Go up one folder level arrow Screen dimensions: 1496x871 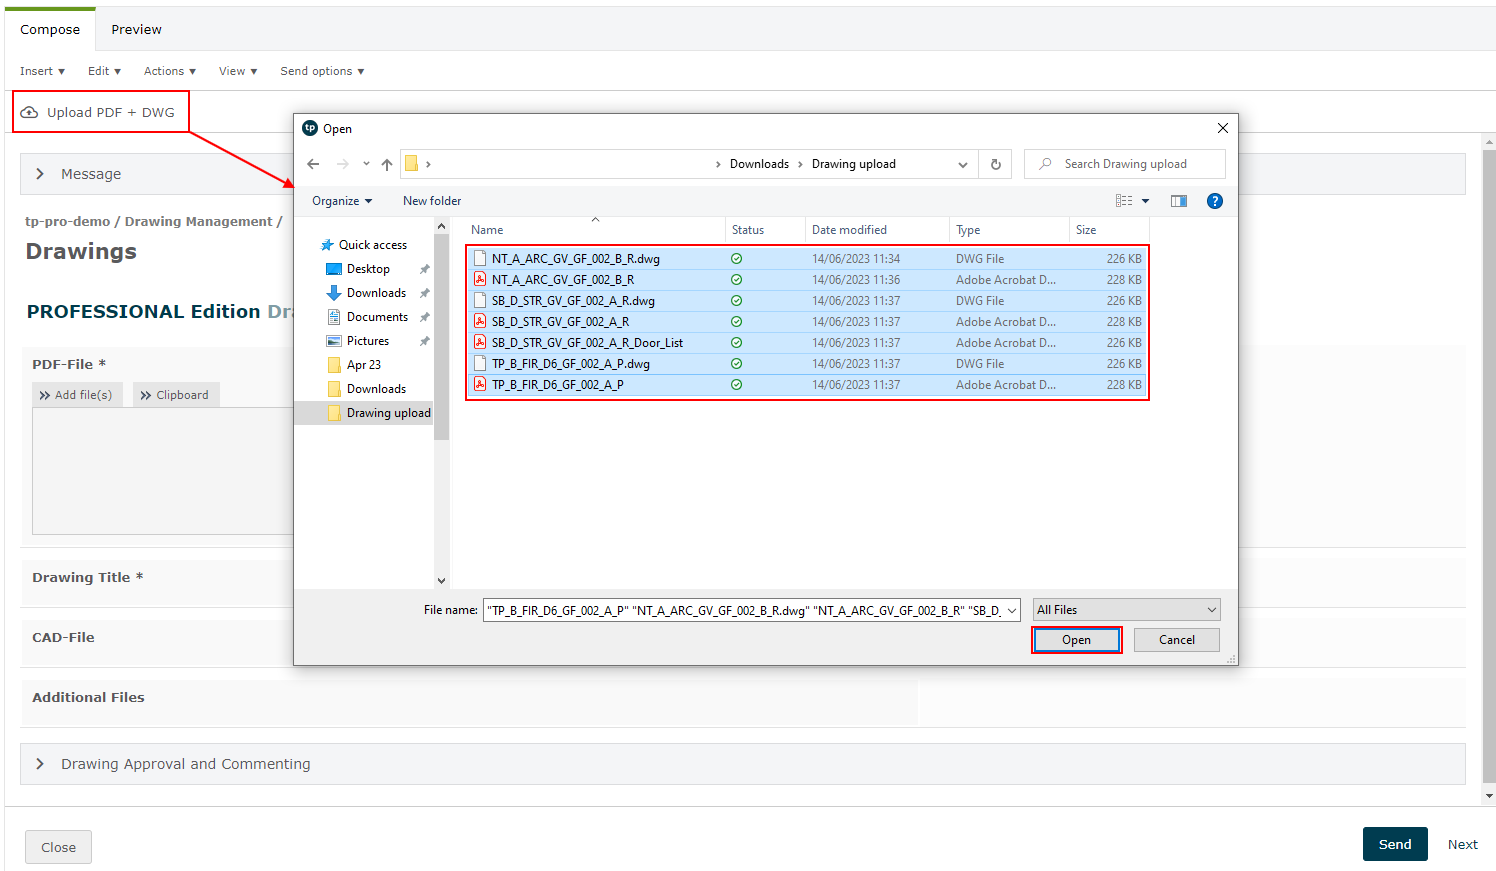(387, 164)
